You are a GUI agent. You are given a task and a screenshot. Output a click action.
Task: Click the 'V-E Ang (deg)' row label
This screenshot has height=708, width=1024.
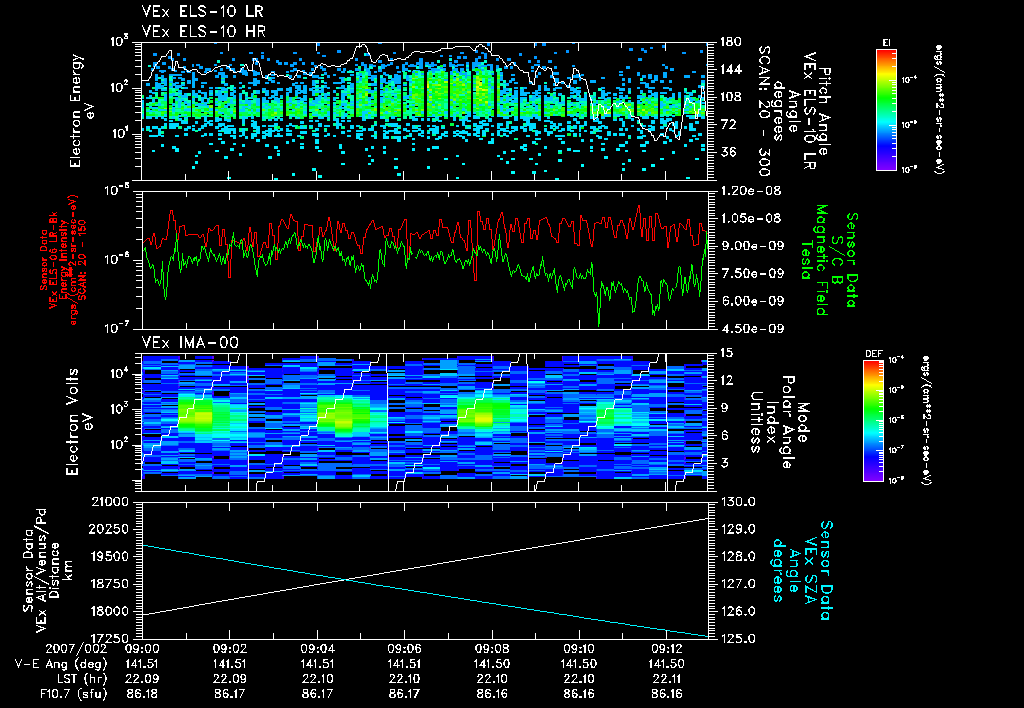pos(61,664)
